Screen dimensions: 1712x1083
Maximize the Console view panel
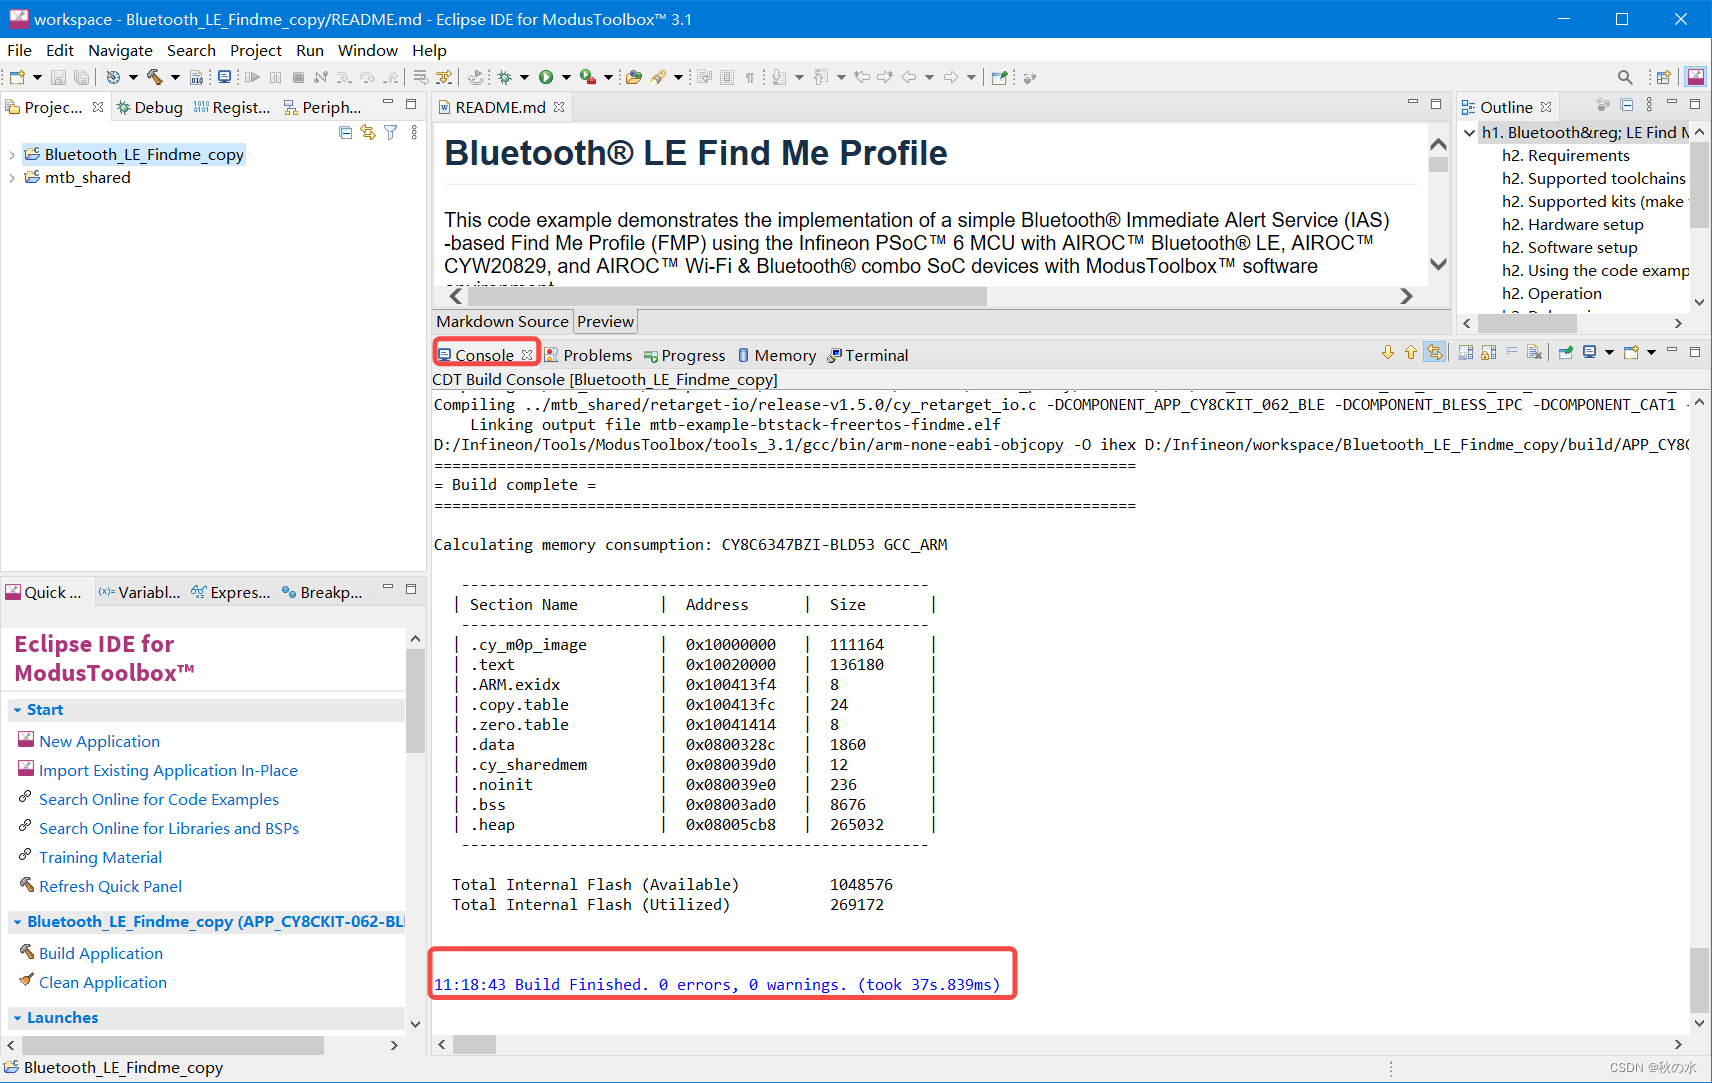(1695, 352)
